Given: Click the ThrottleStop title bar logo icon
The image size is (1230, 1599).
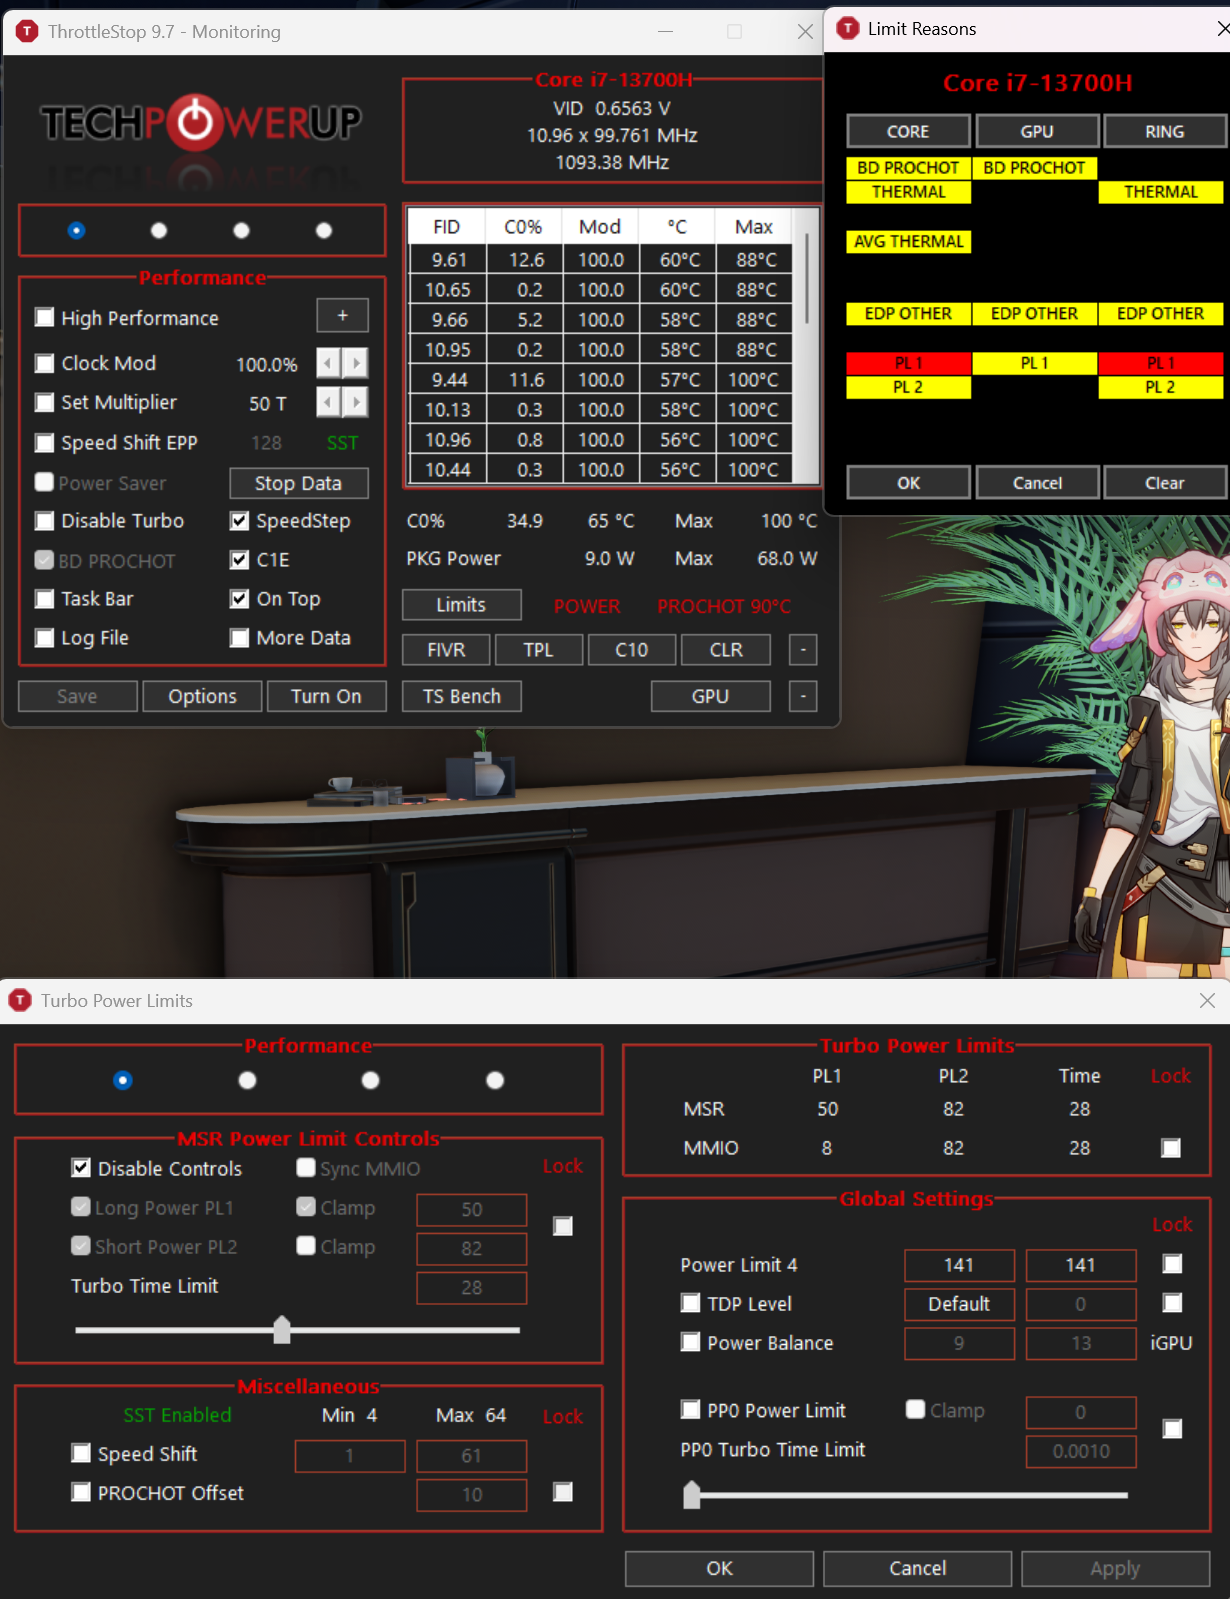Looking at the screenshot, I should [28, 31].
